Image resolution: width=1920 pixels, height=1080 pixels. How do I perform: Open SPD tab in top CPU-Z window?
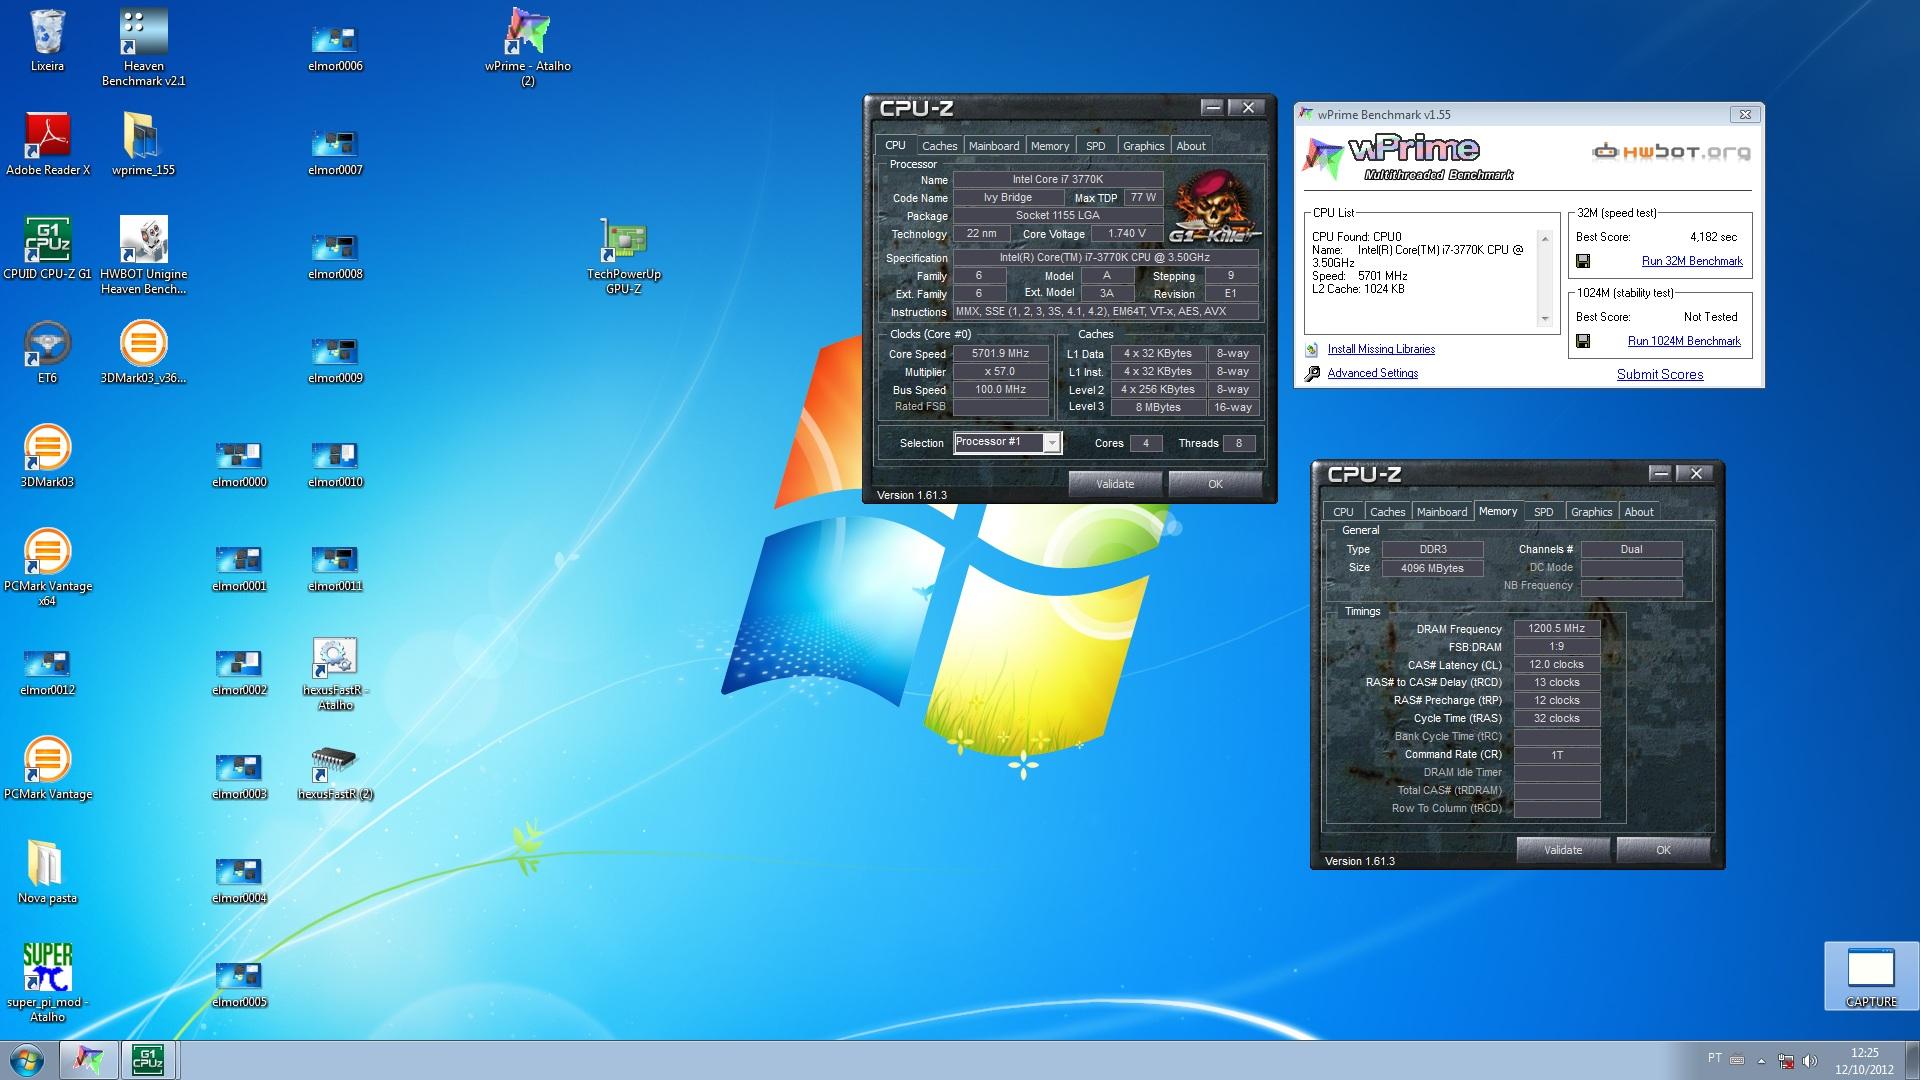(1096, 146)
